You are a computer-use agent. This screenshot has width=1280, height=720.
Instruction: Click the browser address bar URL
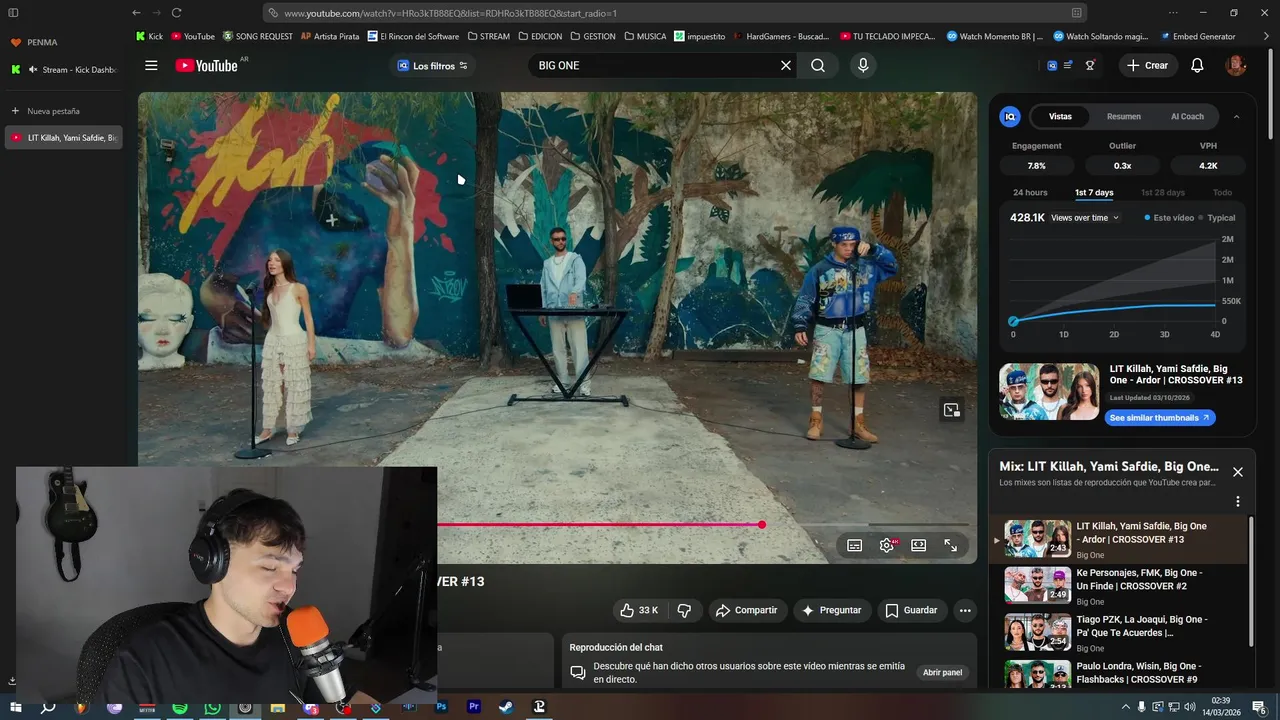coord(450,13)
